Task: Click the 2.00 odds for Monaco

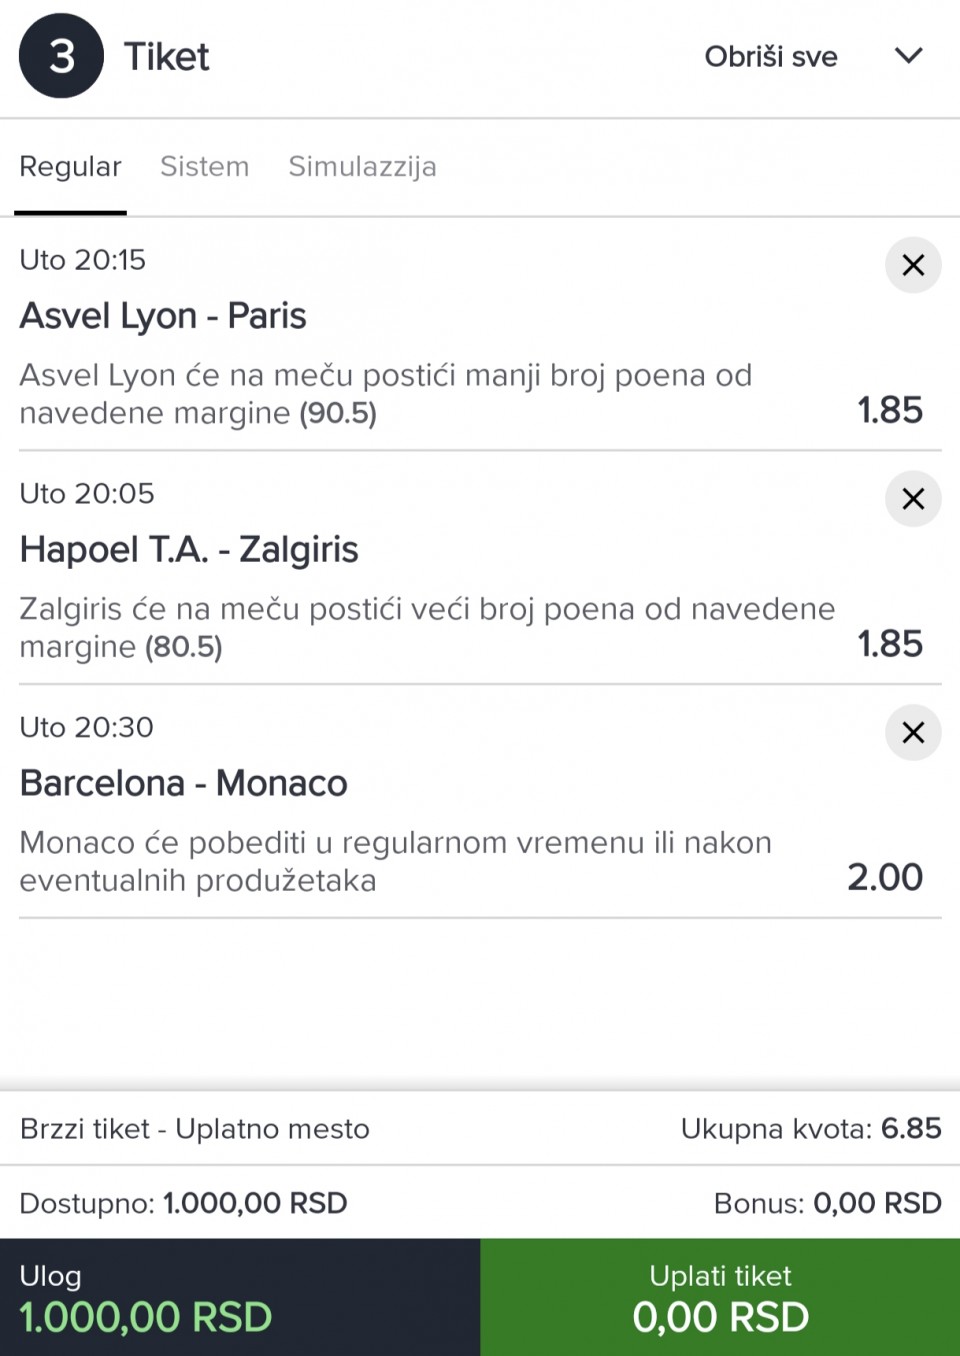Action: (x=885, y=877)
